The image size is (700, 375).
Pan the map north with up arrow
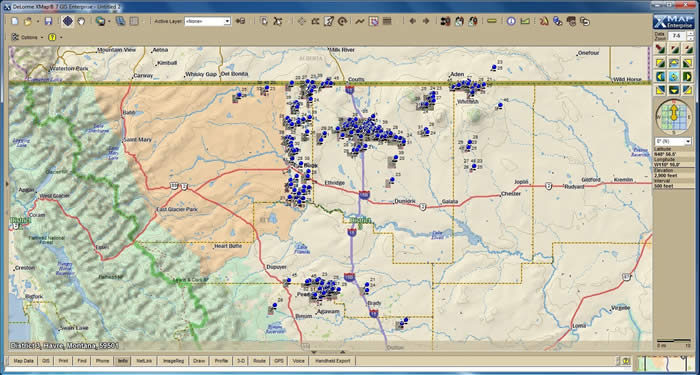point(674,62)
